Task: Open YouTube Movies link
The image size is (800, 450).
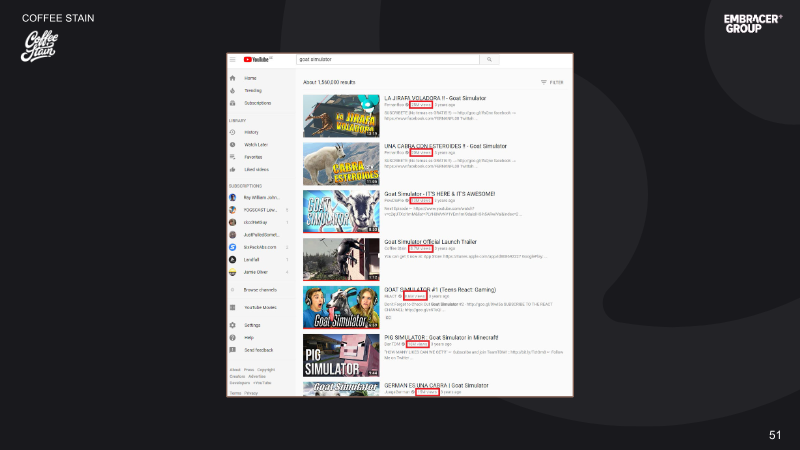Action: point(260,308)
